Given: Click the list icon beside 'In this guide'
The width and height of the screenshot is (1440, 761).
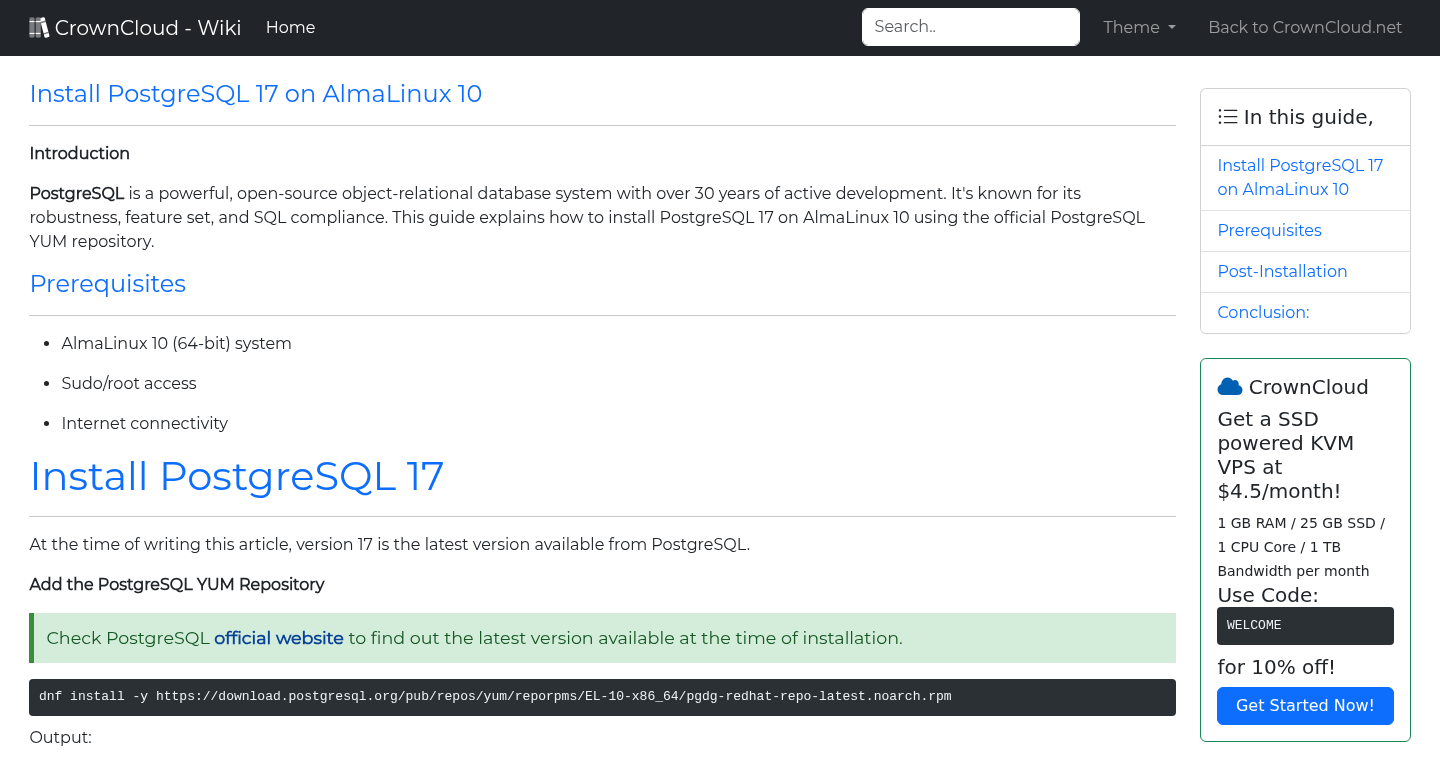Looking at the screenshot, I should (x=1227, y=116).
